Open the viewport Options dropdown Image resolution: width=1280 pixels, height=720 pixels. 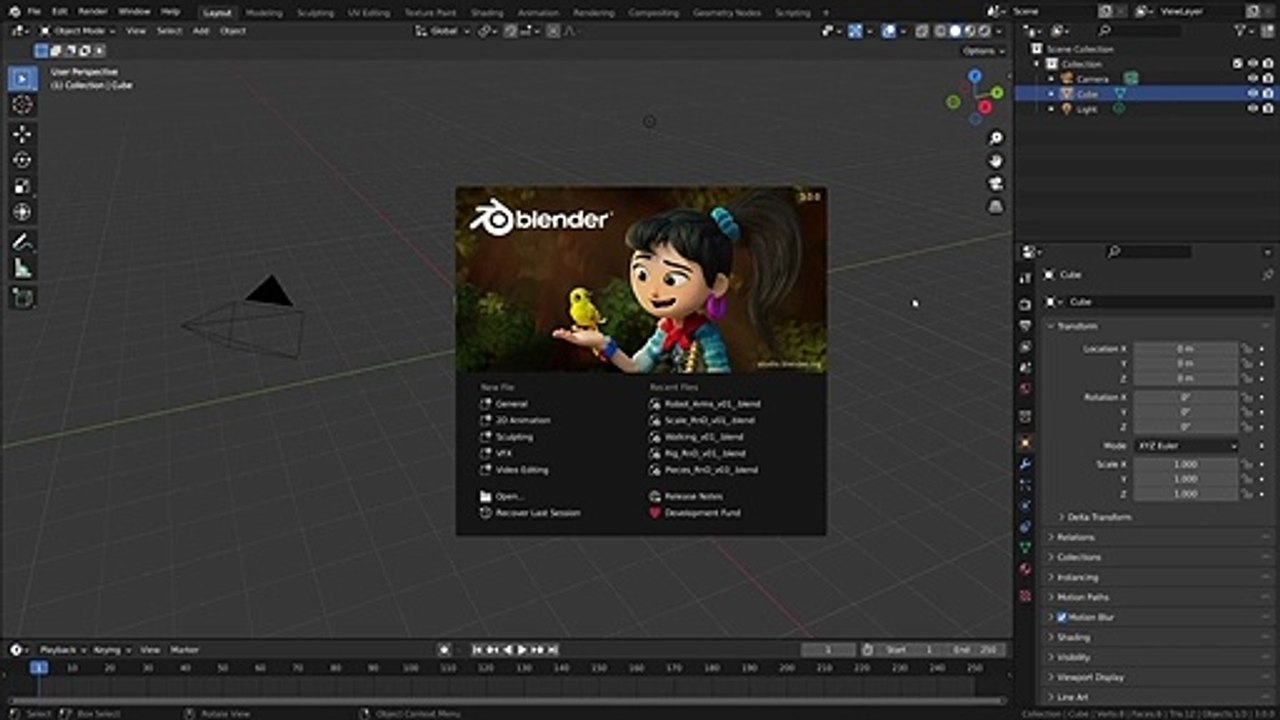[983, 51]
